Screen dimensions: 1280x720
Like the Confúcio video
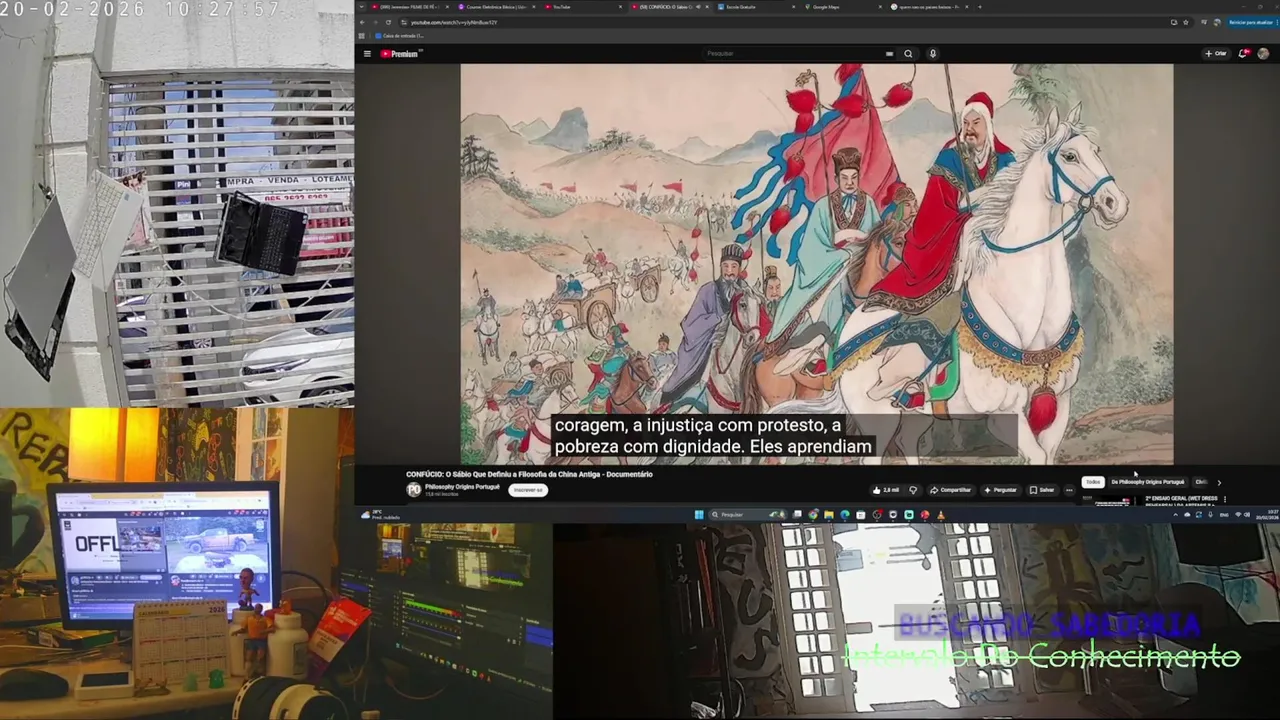(x=886, y=490)
